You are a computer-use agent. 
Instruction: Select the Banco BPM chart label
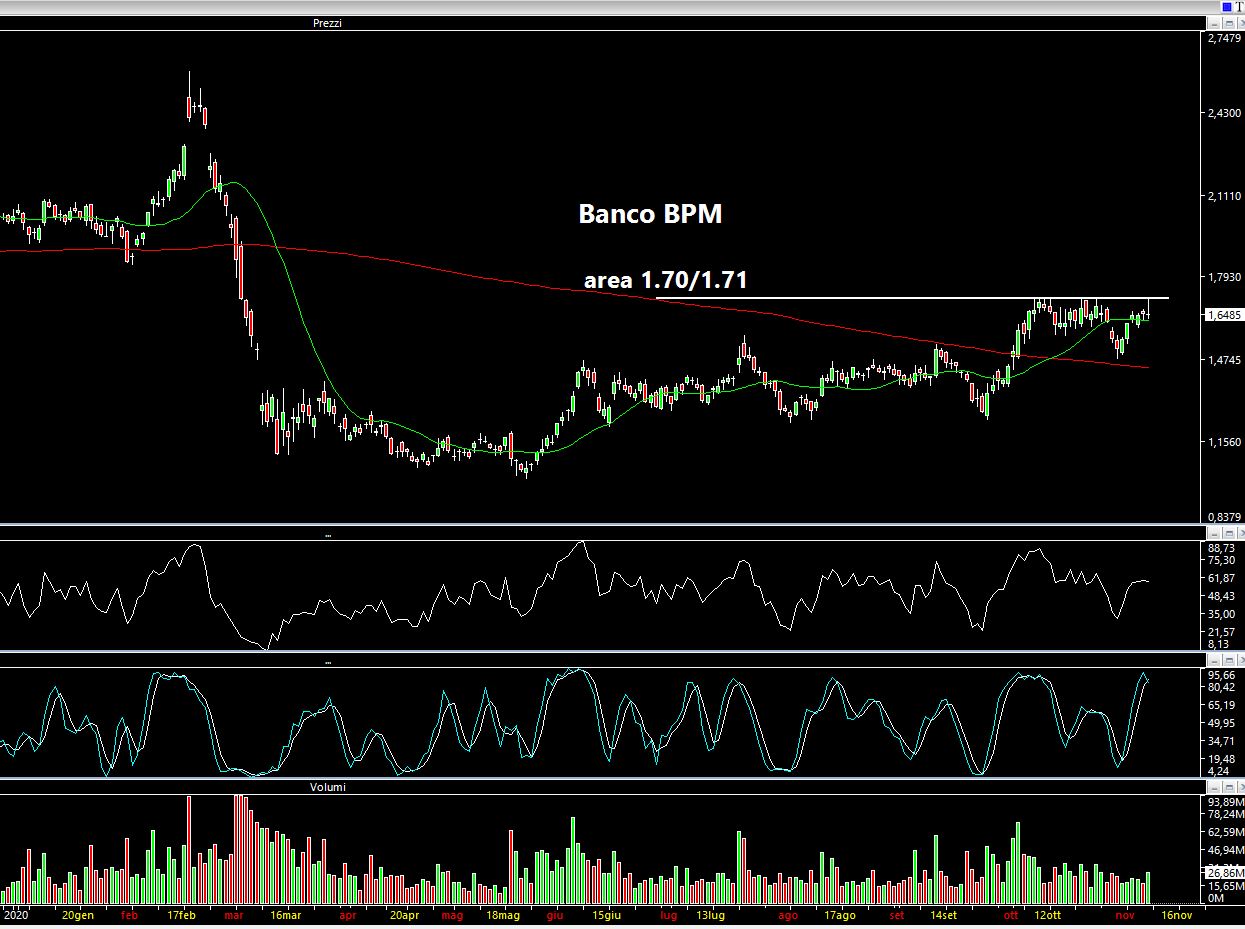coord(650,214)
